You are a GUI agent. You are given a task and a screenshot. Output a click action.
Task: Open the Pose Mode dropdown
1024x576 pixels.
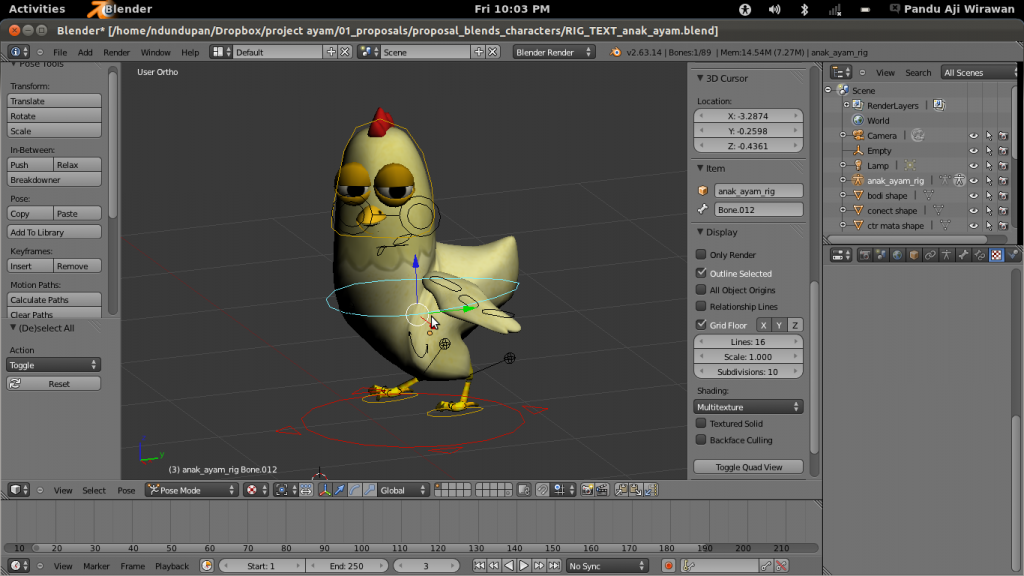point(192,490)
